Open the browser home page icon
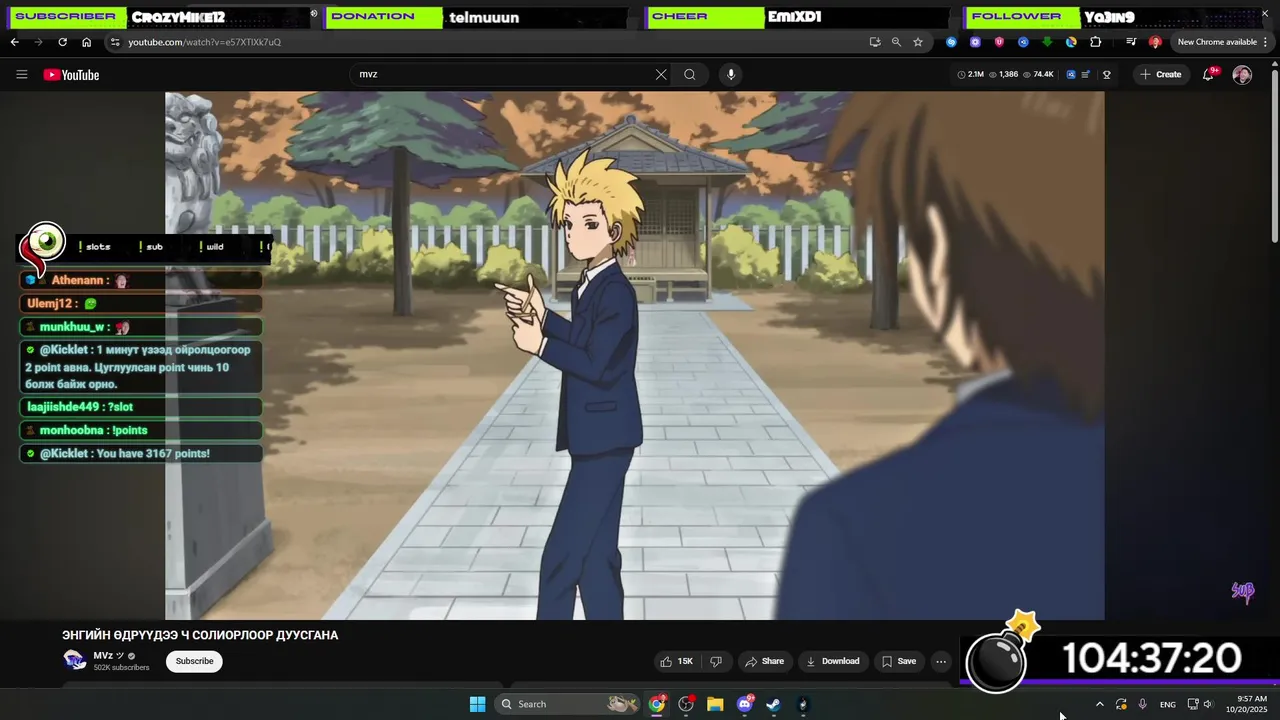The height and width of the screenshot is (720, 1280). [x=86, y=42]
